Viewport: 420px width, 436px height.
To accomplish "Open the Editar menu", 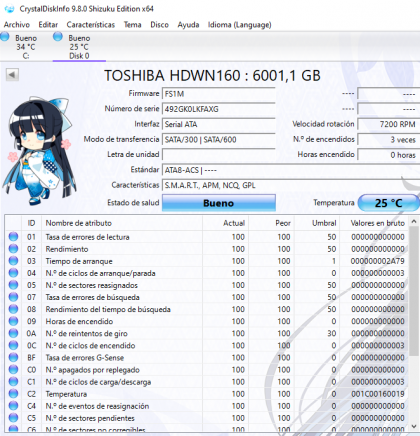I will [x=48, y=25].
